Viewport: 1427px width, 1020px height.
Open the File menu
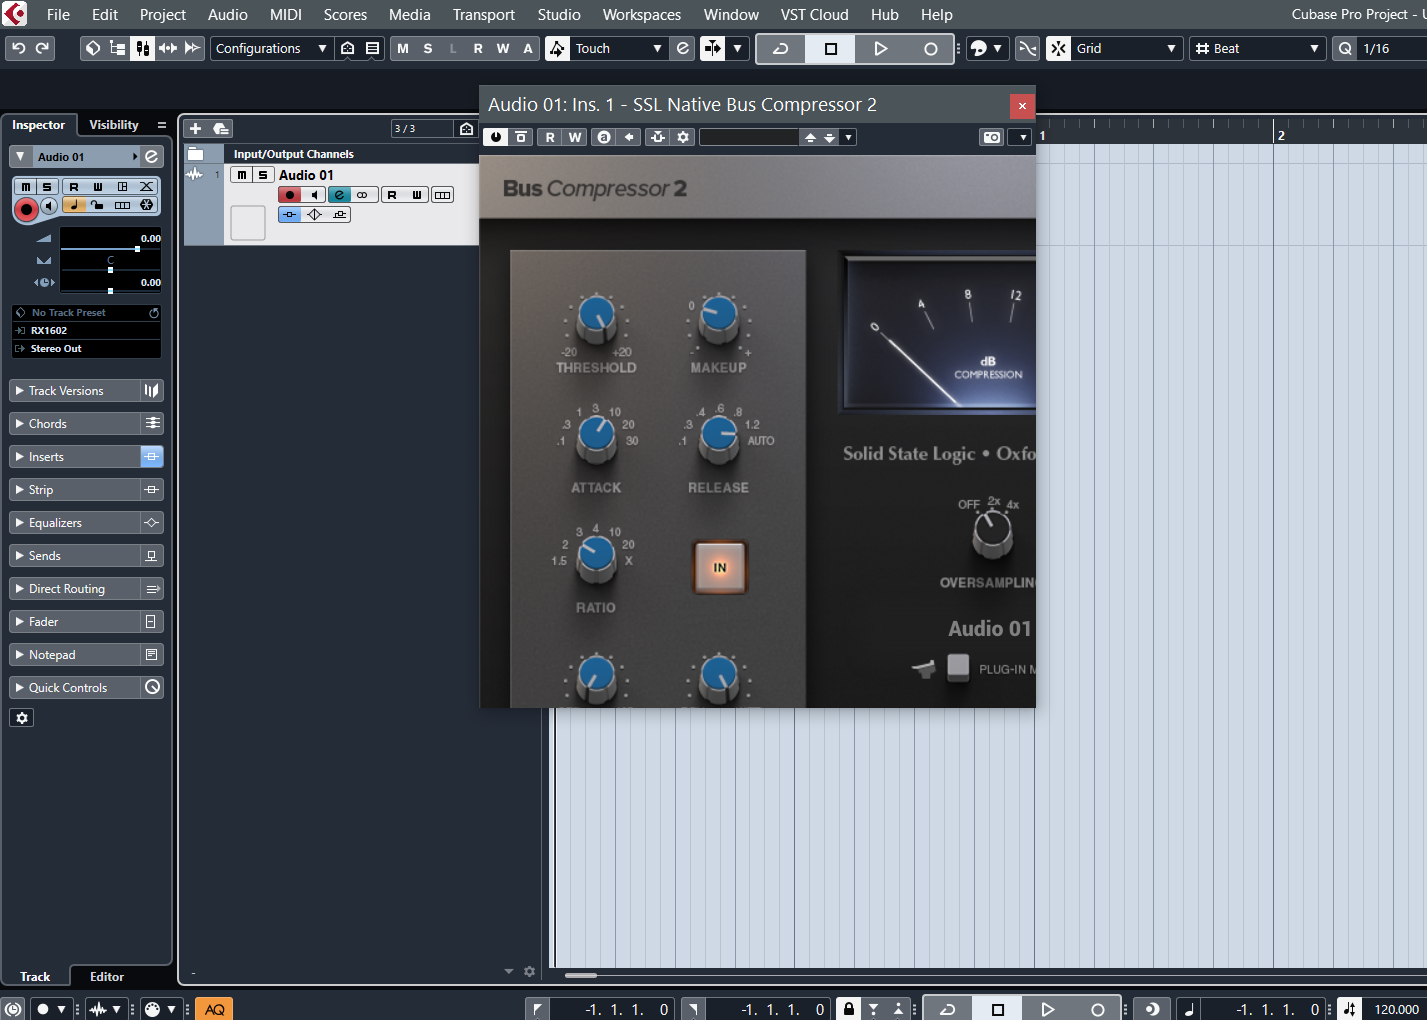[x=59, y=15]
